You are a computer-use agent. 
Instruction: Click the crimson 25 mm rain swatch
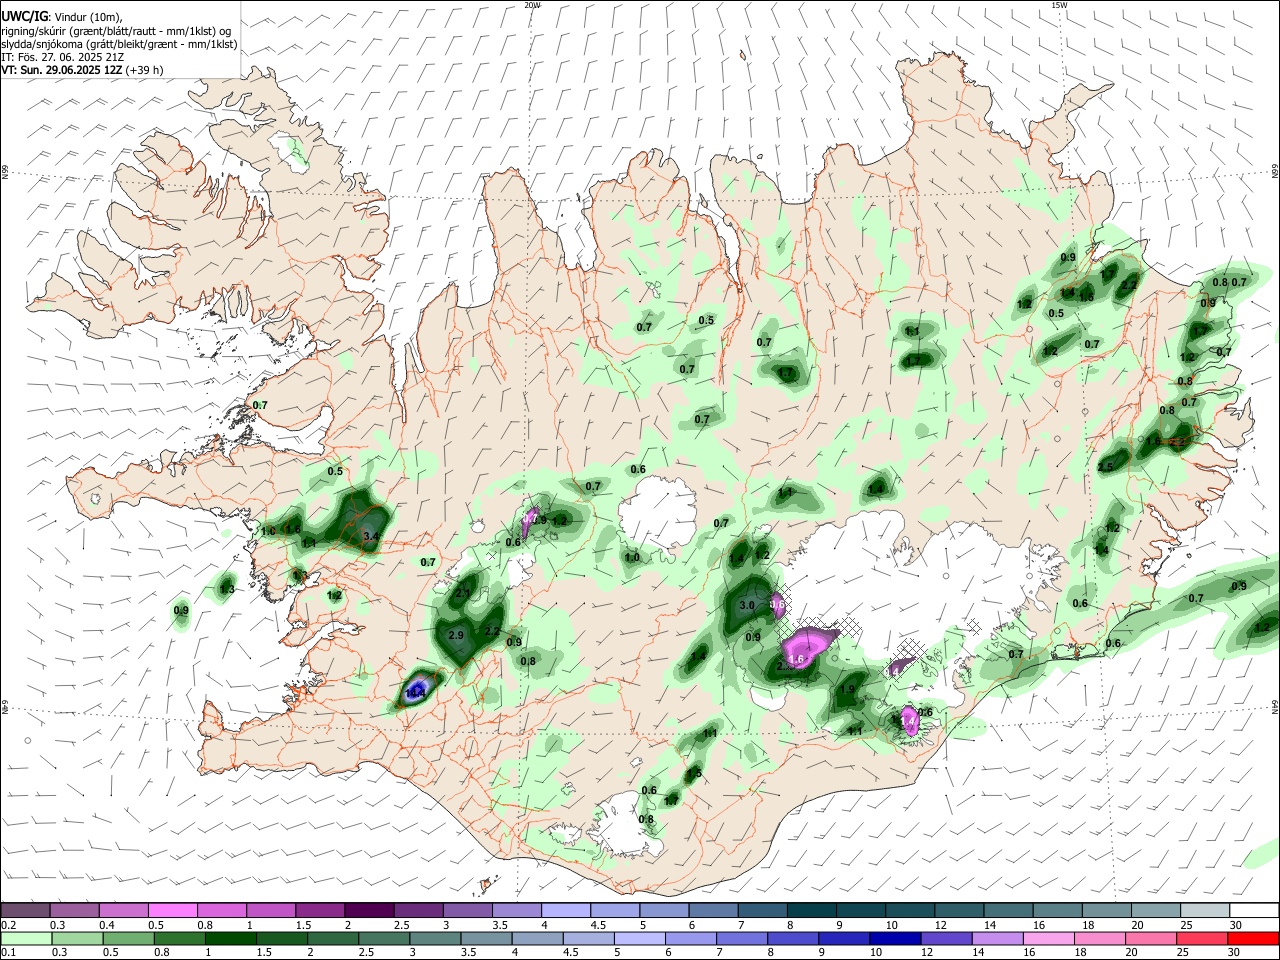pos(1202,938)
